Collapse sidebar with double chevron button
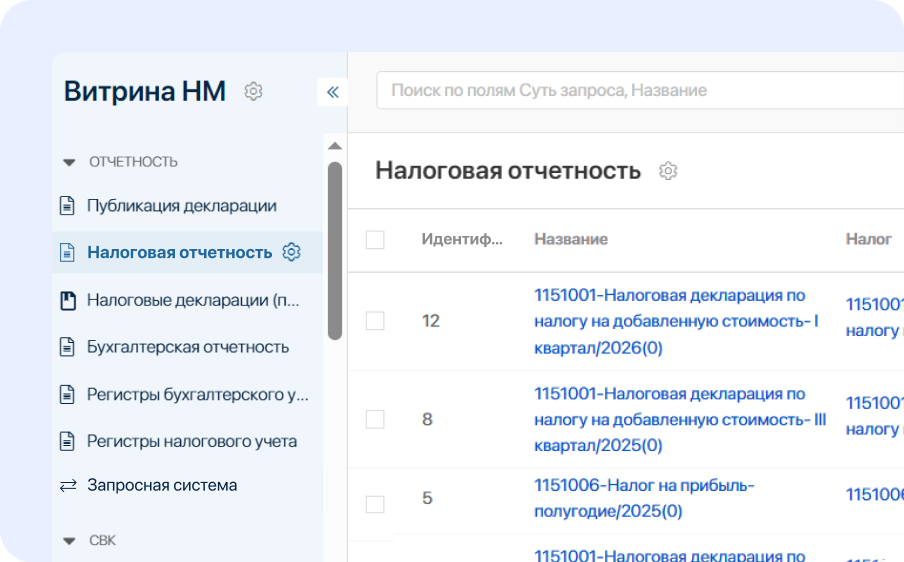The height and width of the screenshot is (562, 904). click(x=333, y=92)
